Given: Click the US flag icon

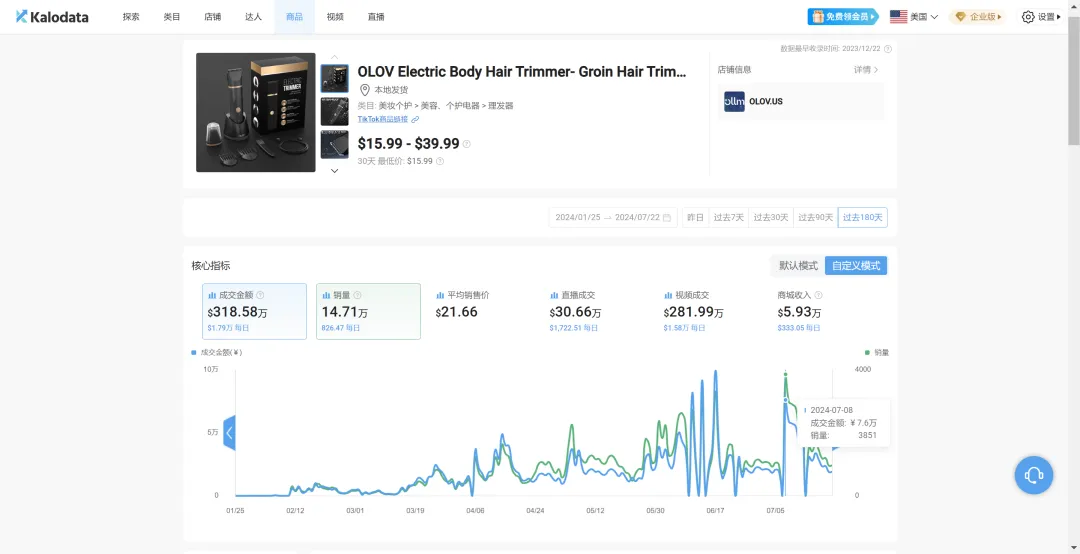Looking at the screenshot, I should click(x=898, y=17).
